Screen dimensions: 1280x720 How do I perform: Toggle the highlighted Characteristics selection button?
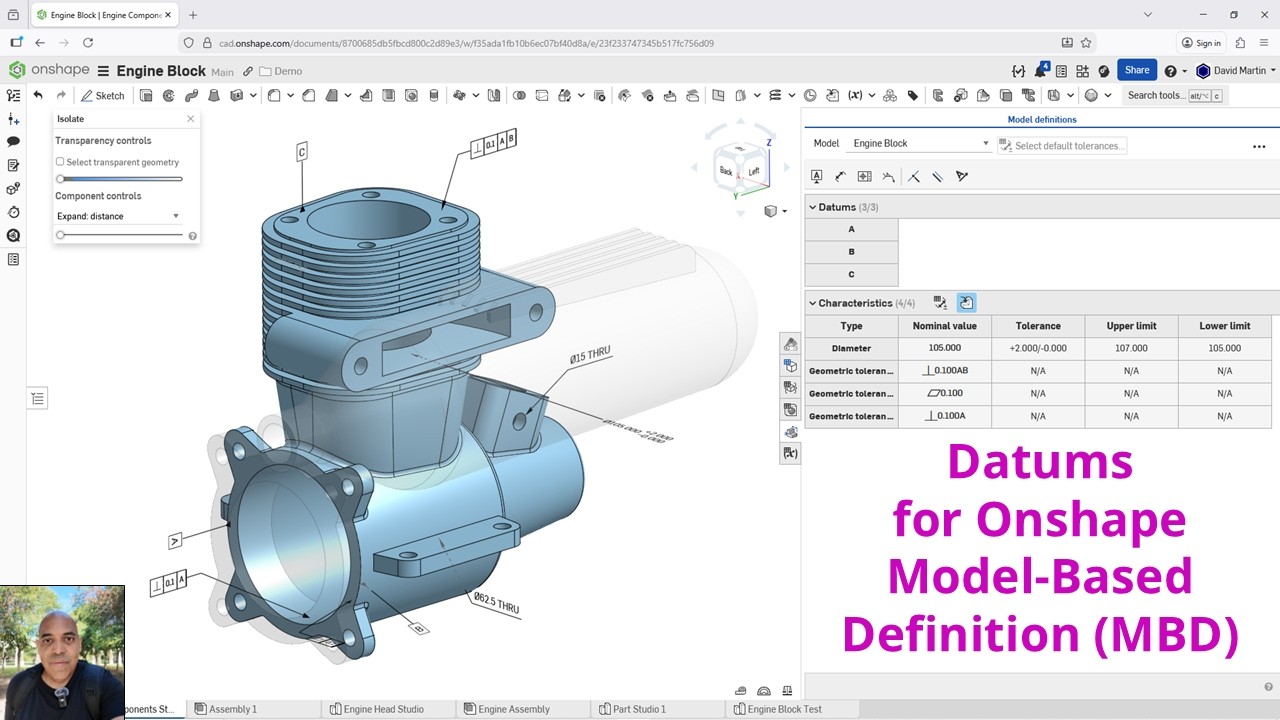point(966,302)
